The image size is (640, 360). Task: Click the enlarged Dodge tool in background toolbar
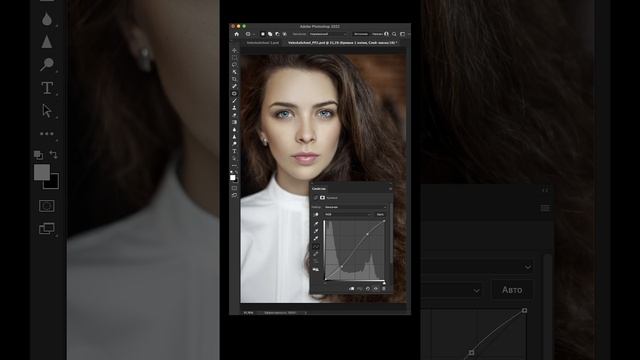[x=47, y=64]
